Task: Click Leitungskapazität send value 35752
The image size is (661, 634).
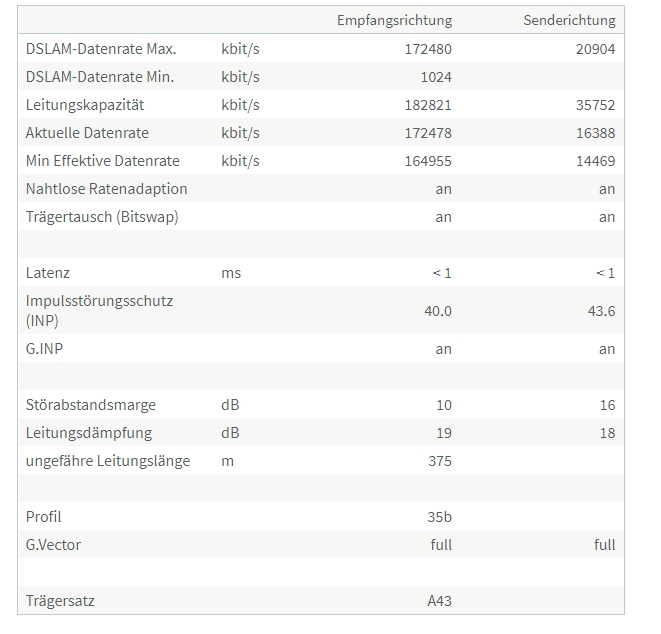Action: point(595,105)
